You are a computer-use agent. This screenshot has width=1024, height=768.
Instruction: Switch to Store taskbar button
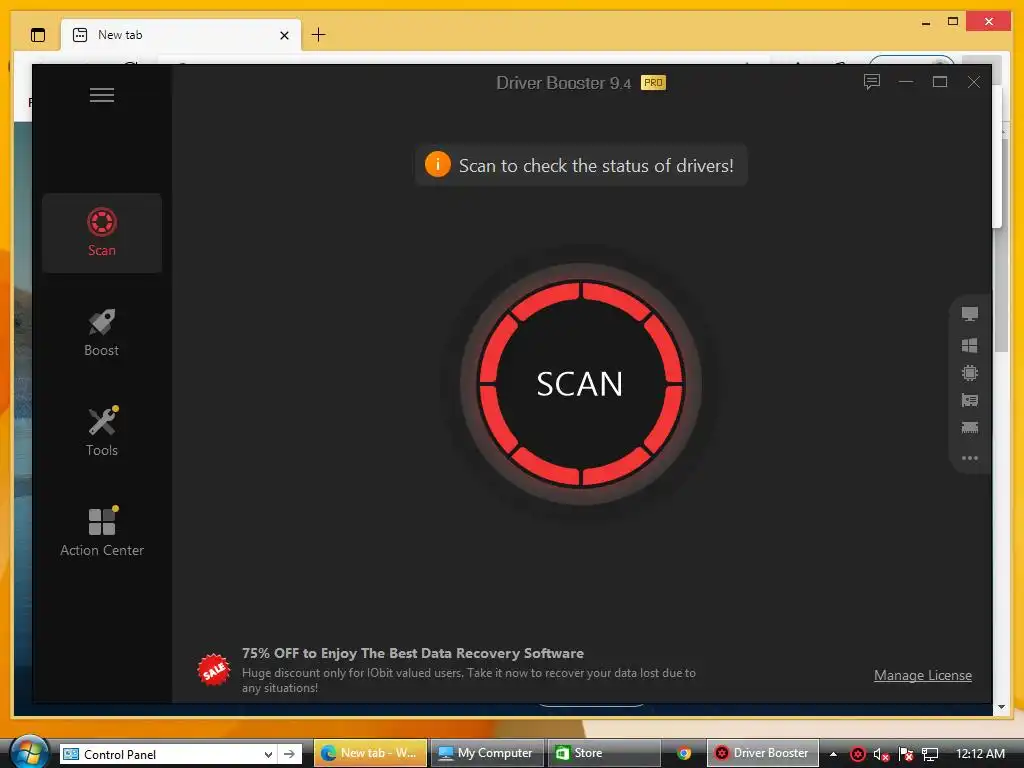[603, 753]
